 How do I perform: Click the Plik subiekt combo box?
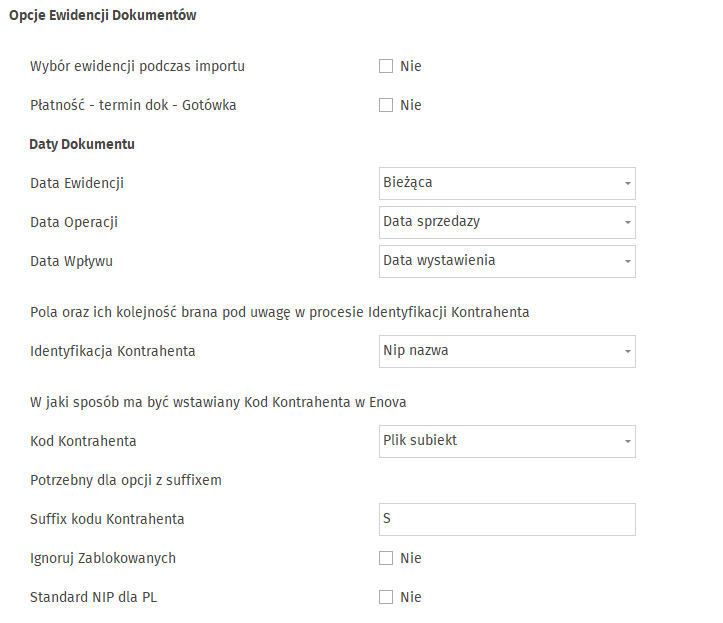pos(507,441)
